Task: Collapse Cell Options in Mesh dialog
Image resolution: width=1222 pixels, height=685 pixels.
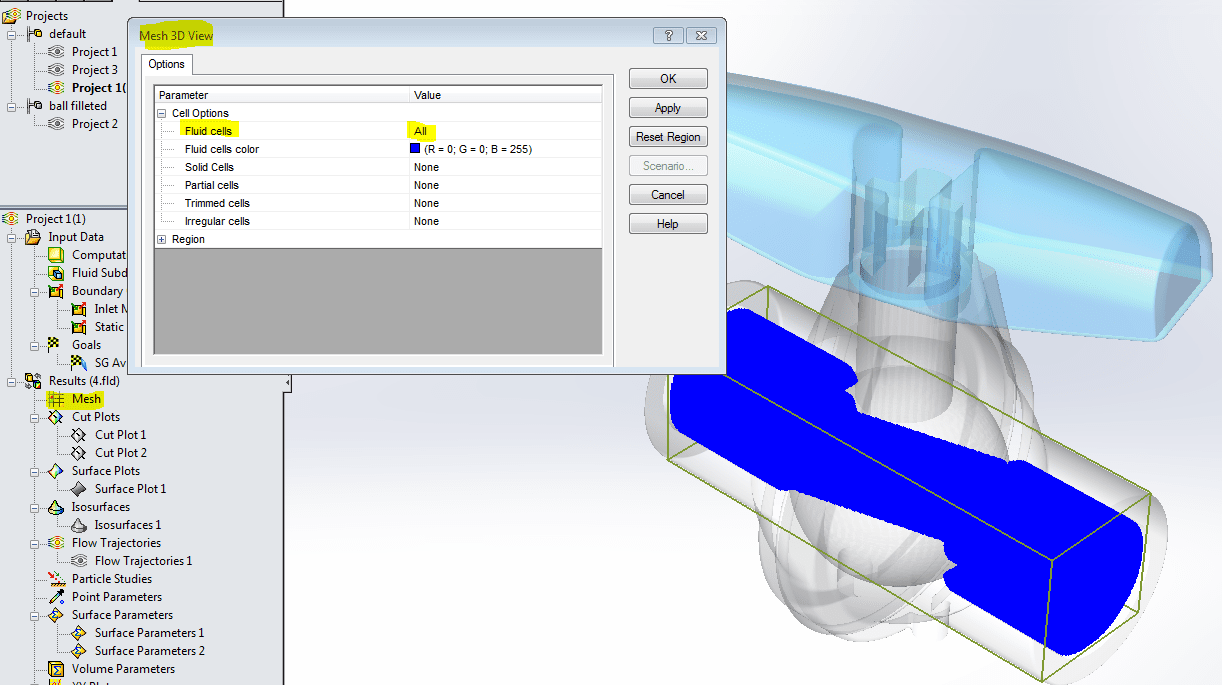Action: [162, 113]
